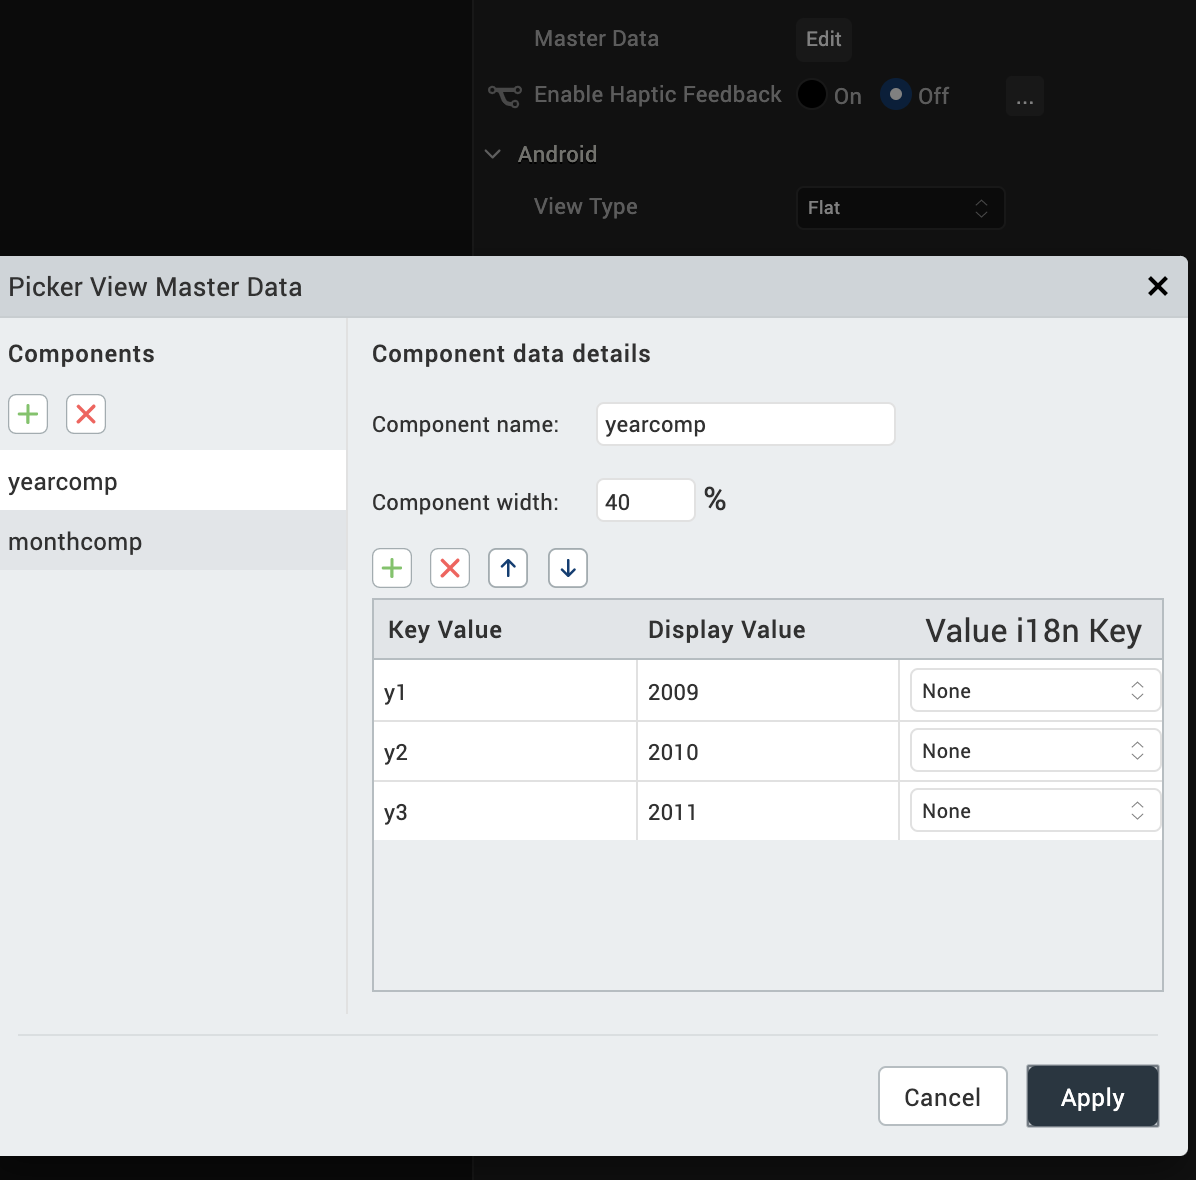Add a new component with green plus
Image resolution: width=1196 pixels, height=1180 pixels.
point(28,414)
